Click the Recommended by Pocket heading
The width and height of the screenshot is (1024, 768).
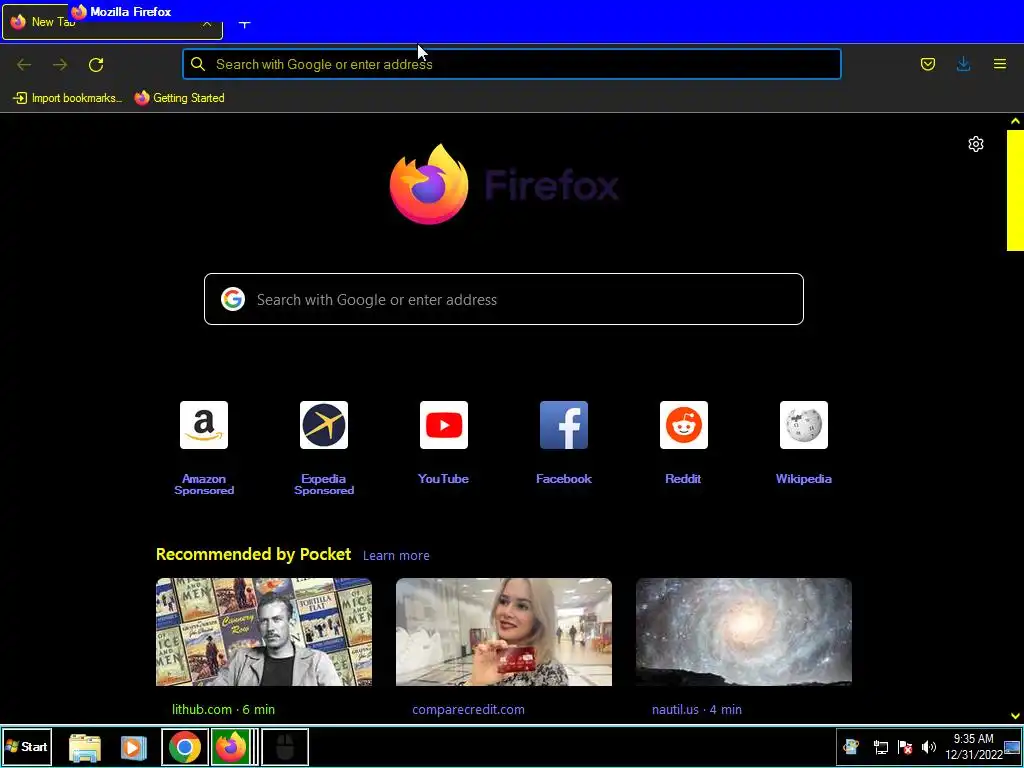[253, 554]
